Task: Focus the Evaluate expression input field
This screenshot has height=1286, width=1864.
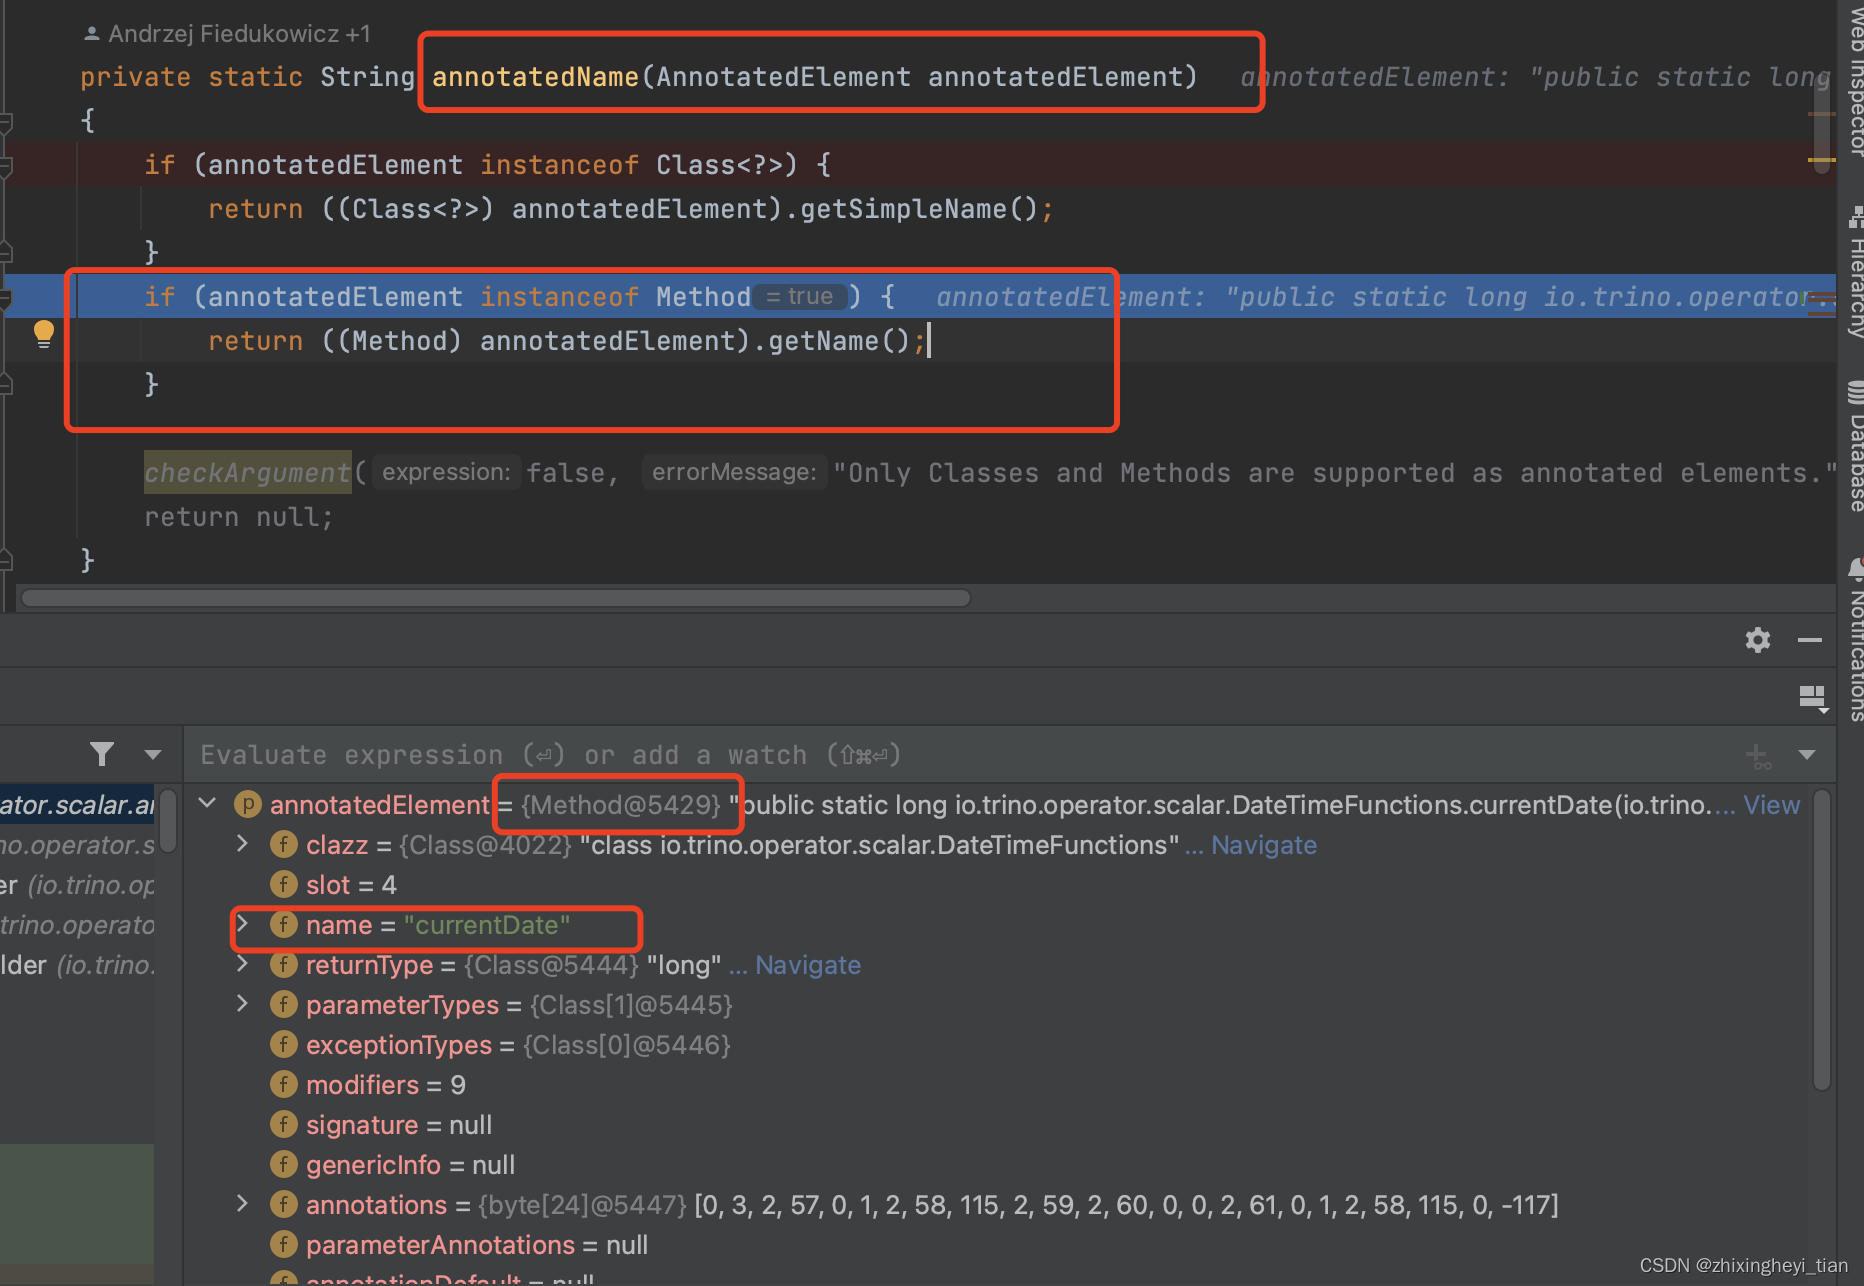Action: (x=960, y=755)
